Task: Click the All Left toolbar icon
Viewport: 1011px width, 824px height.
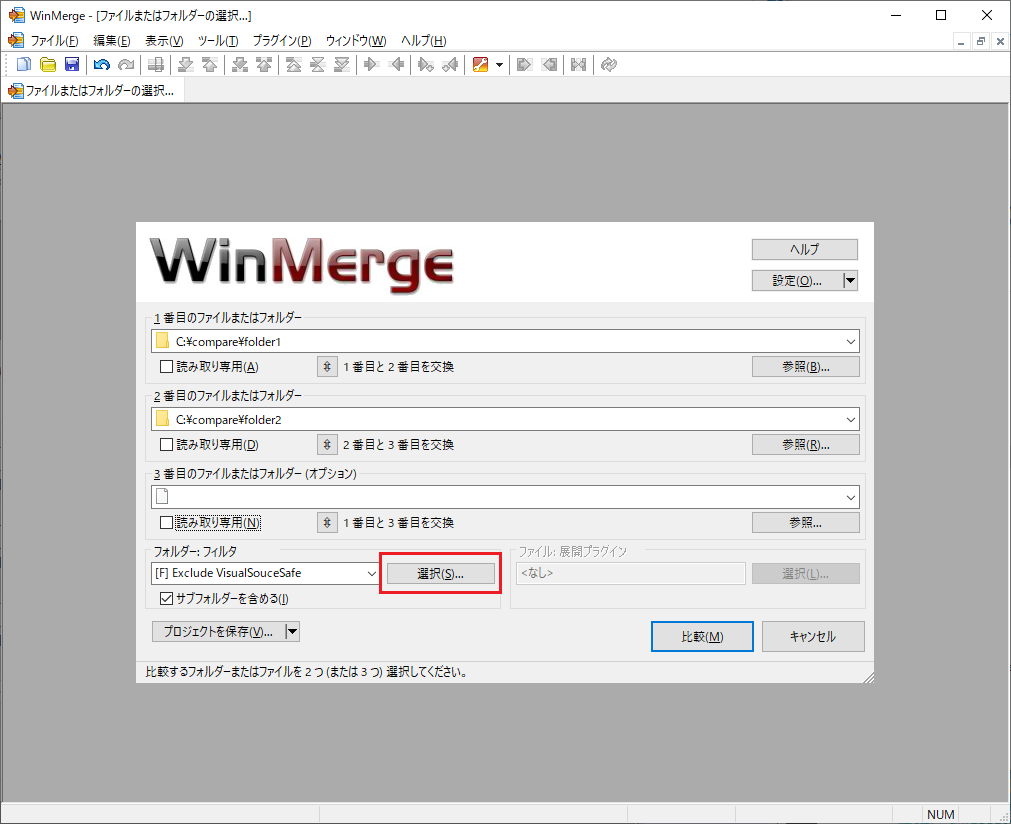Action: 549,64
